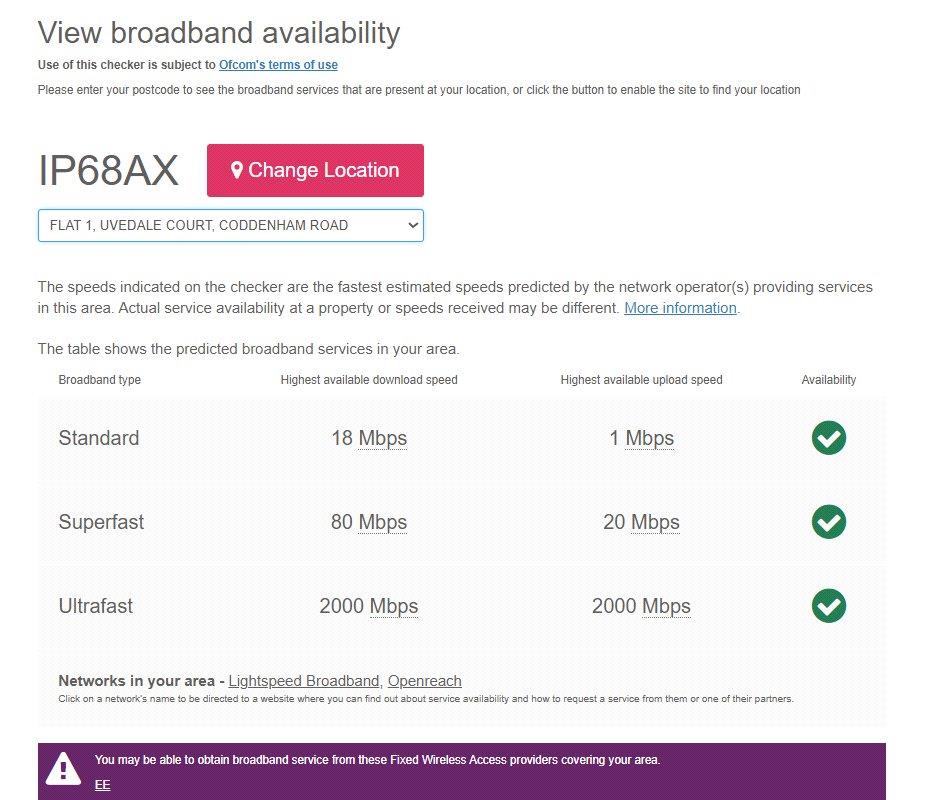The height and width of the screenshot is (800, 930).
Task: Open the More information link
Action: tap(680, 308)
